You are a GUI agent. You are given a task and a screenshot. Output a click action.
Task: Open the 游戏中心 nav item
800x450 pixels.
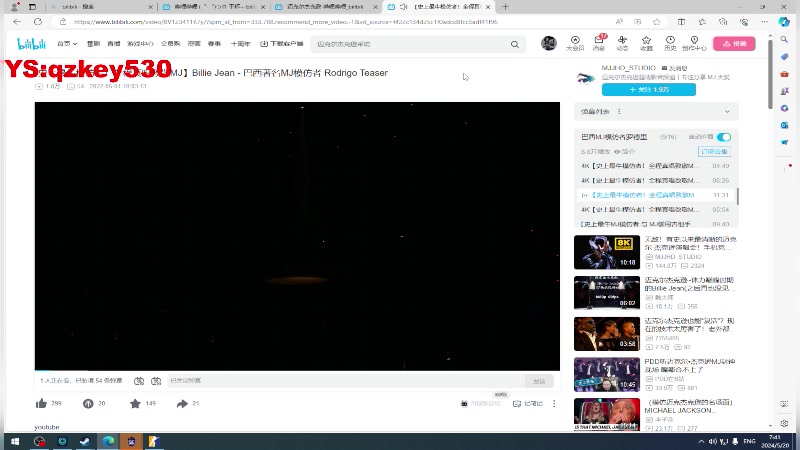click(140, 44)
